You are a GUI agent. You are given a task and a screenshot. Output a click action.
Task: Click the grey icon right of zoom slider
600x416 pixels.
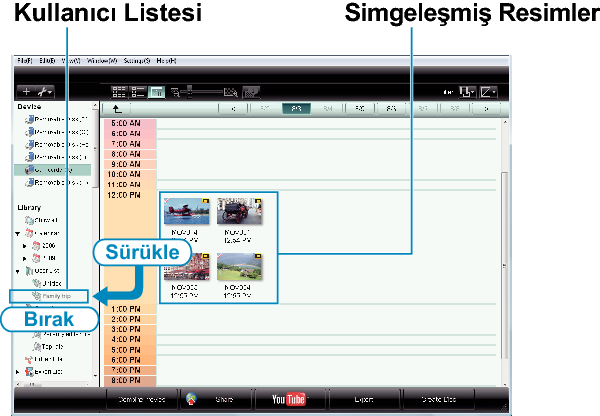(251, 92)
